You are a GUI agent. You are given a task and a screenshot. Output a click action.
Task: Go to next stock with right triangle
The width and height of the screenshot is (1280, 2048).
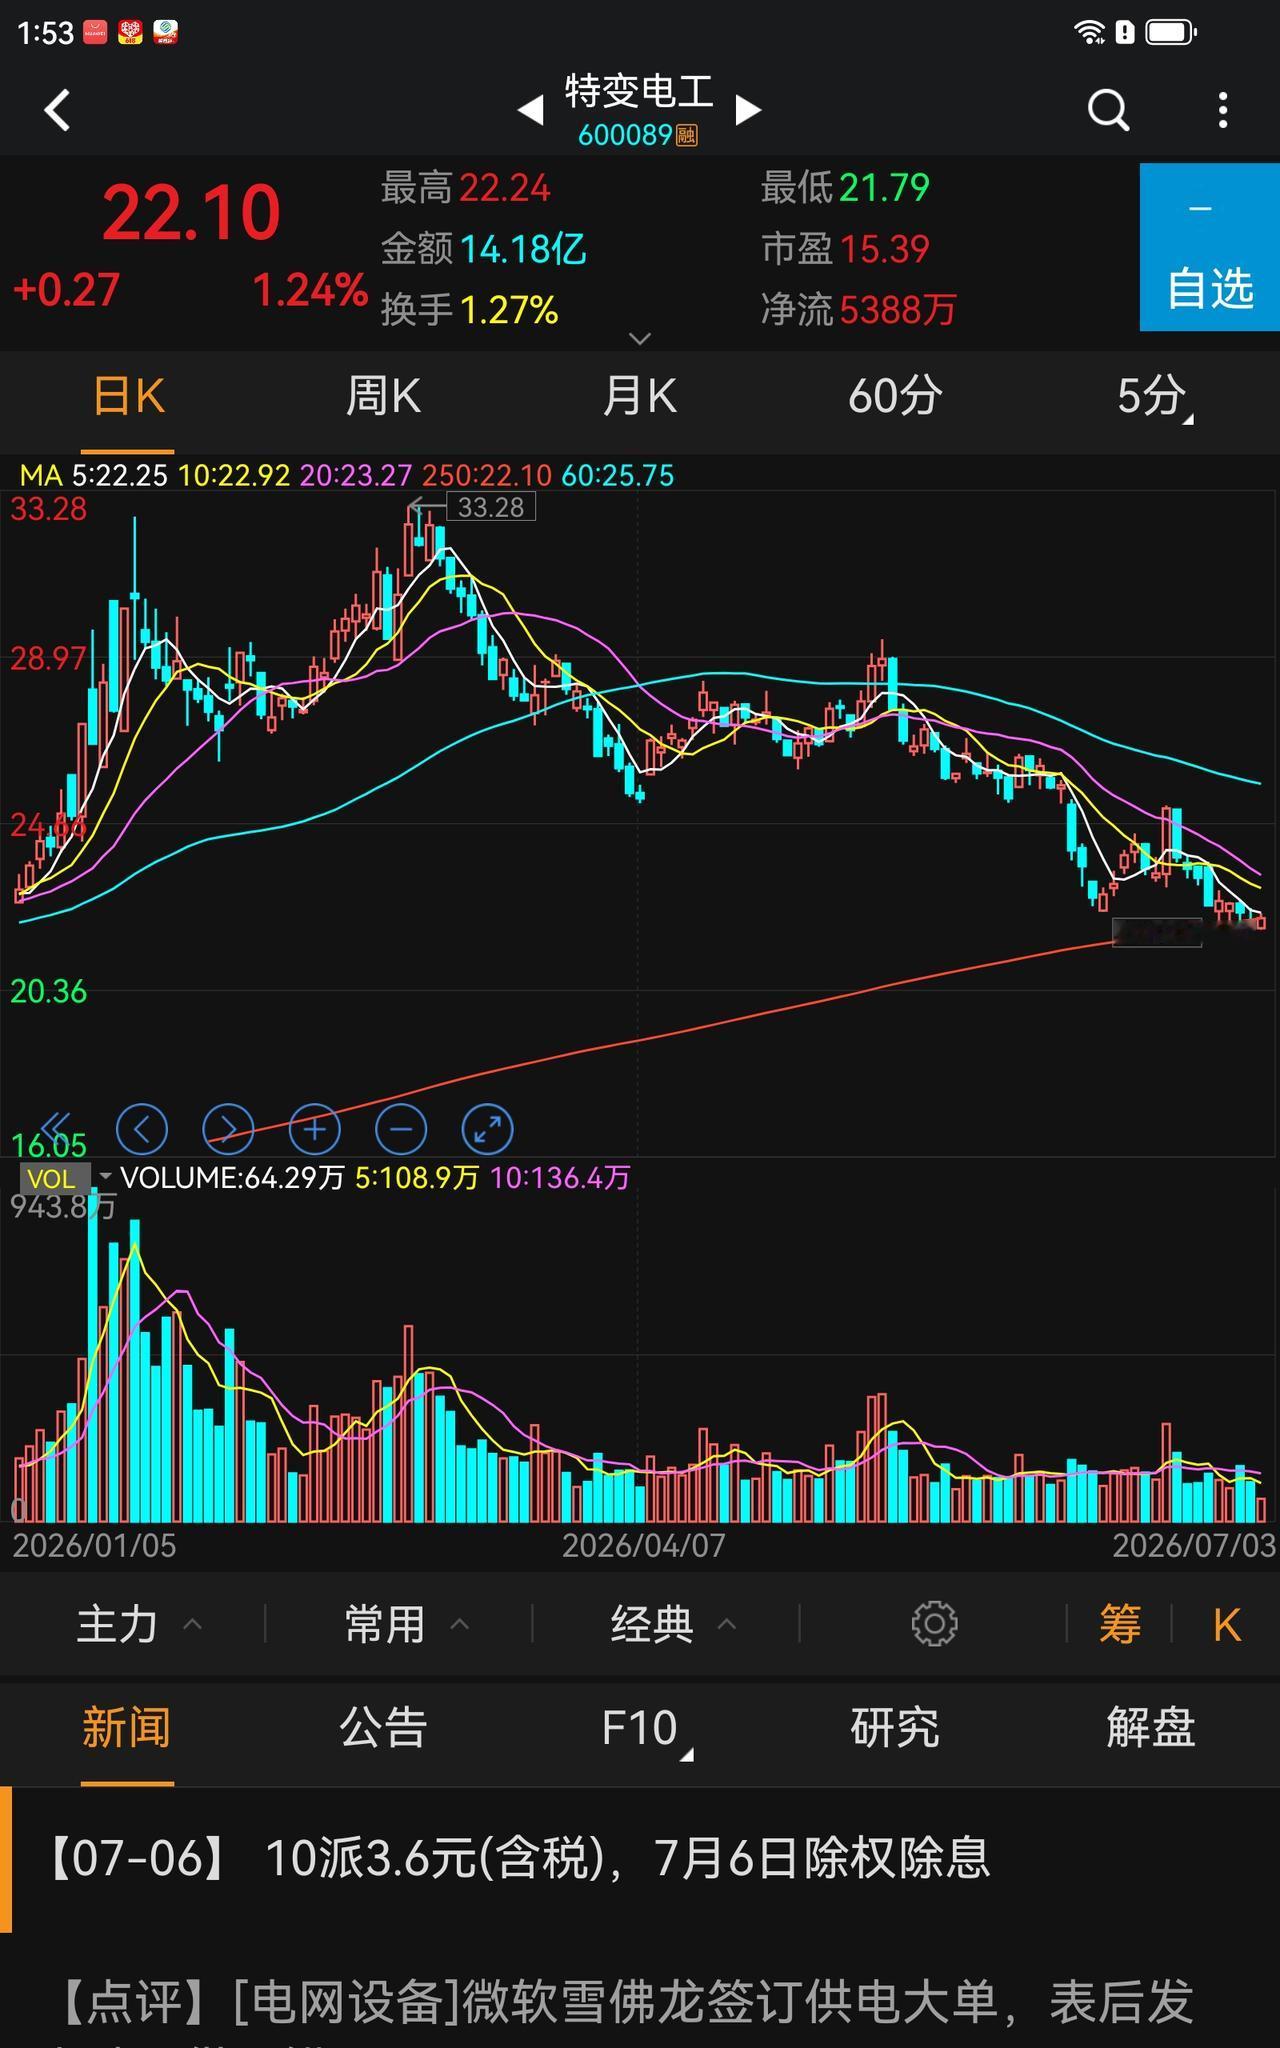click(x=748, y=110)
